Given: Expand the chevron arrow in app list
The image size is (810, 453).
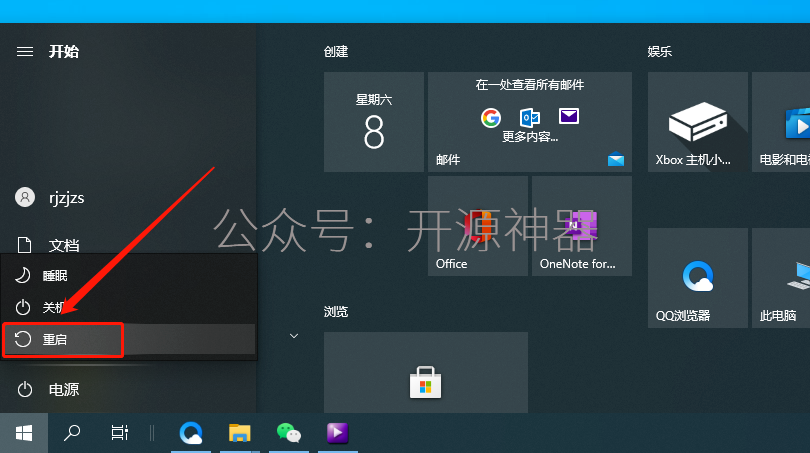Looking at the screenshot, I should point(294,336).
